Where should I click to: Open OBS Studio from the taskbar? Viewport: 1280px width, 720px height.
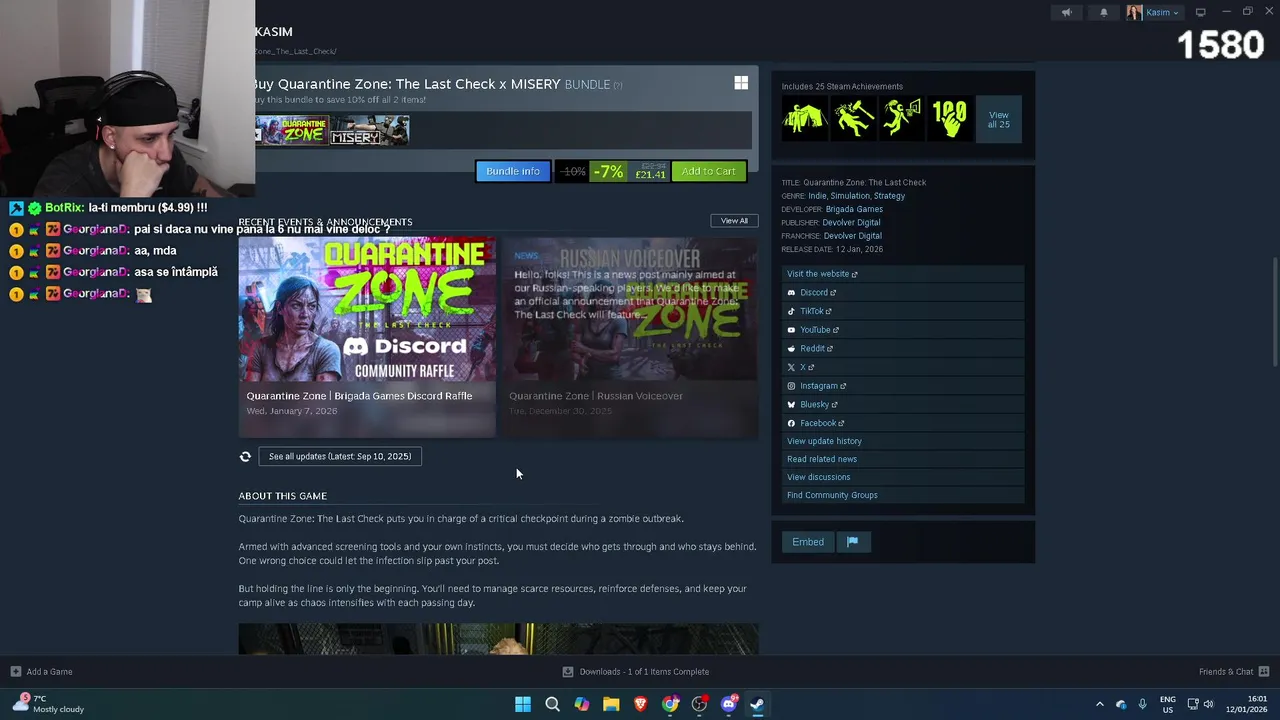(x=700, y=704)
